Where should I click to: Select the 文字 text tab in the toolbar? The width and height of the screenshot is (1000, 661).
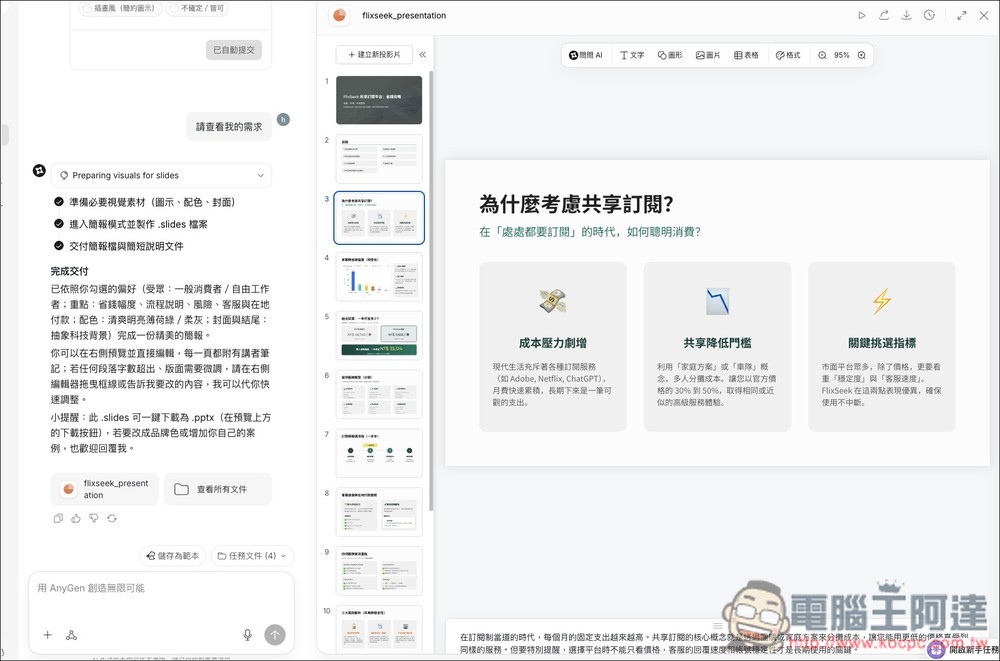pyautogui.click(x=632, y=55)
